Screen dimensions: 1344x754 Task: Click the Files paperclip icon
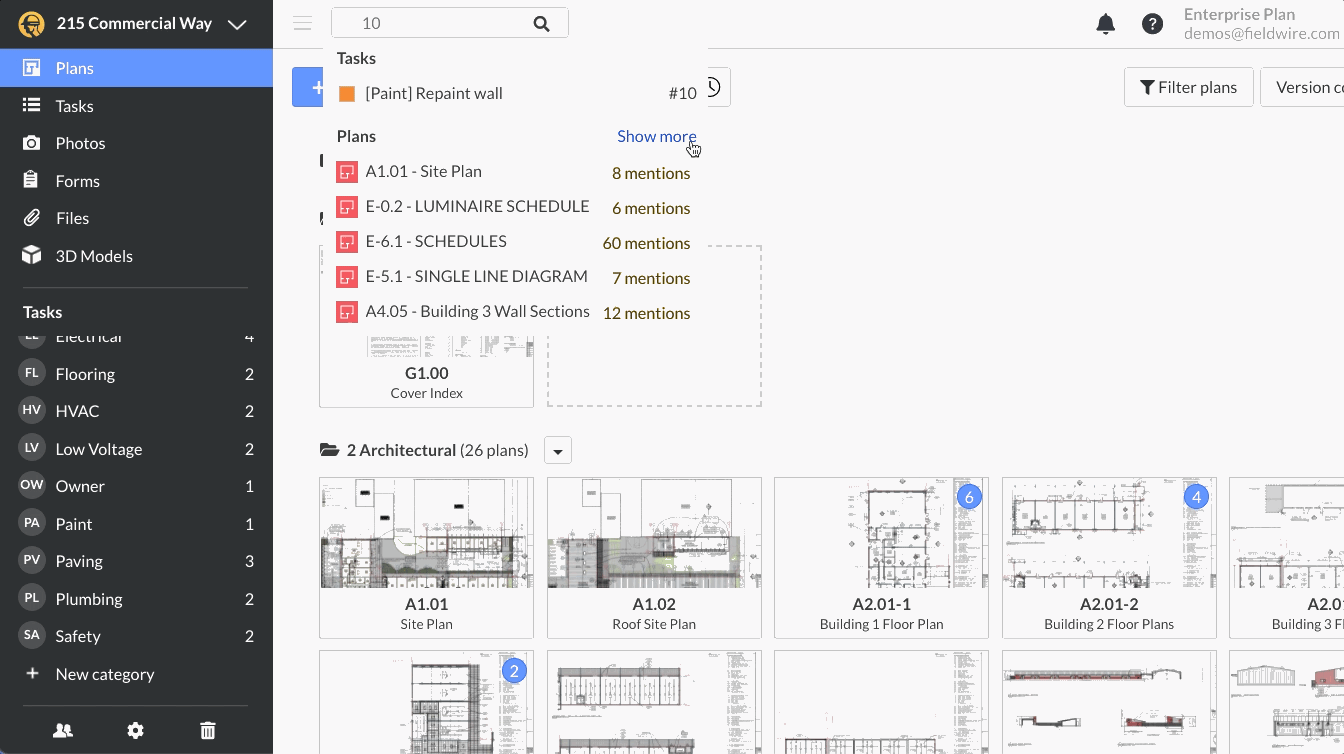tap(32, 218)
